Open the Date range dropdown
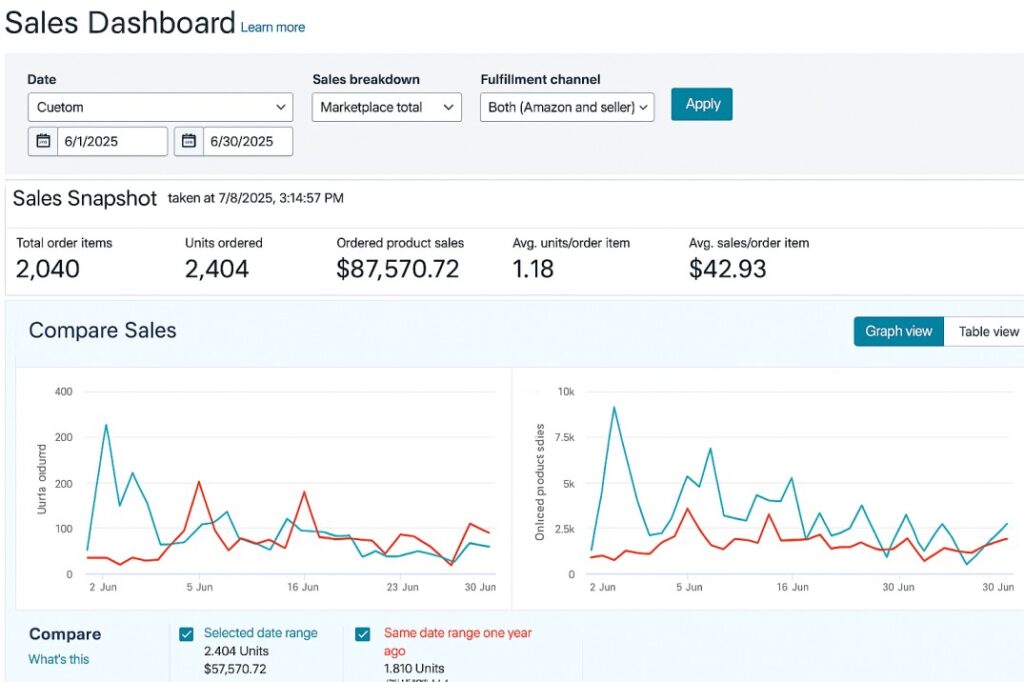 pos(160,107)
